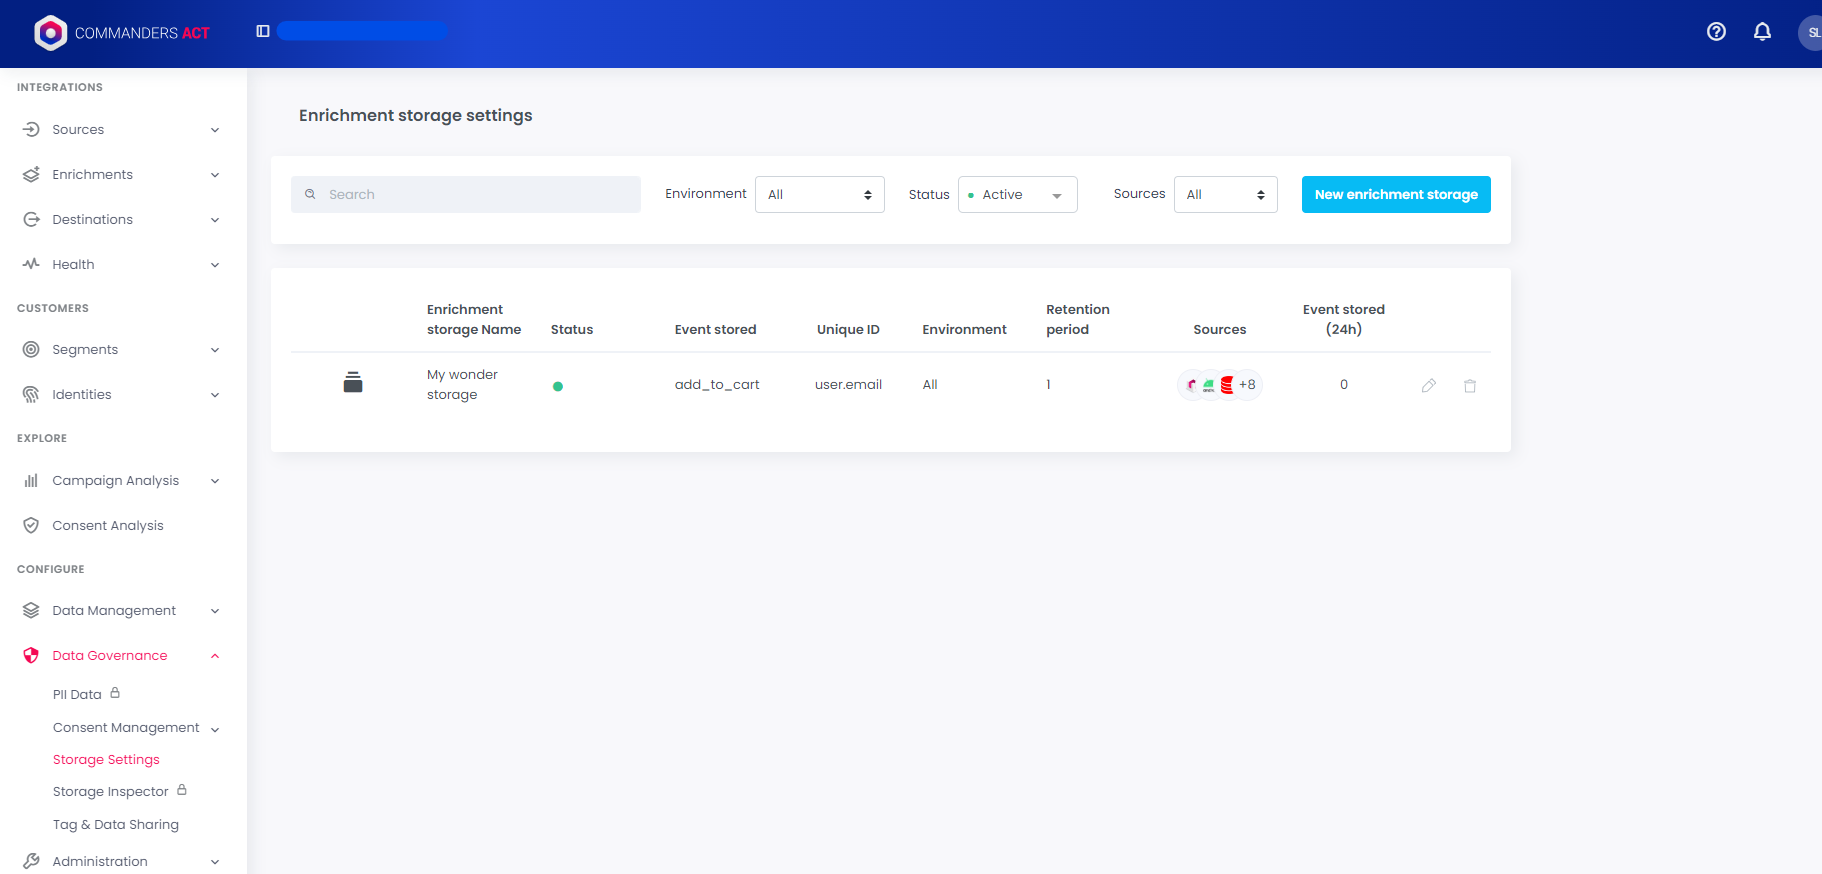Viewport: 1822px width, 874px height.
Task: Click the edit pencil for My wonder storage
Action: tap(1429, 385)
